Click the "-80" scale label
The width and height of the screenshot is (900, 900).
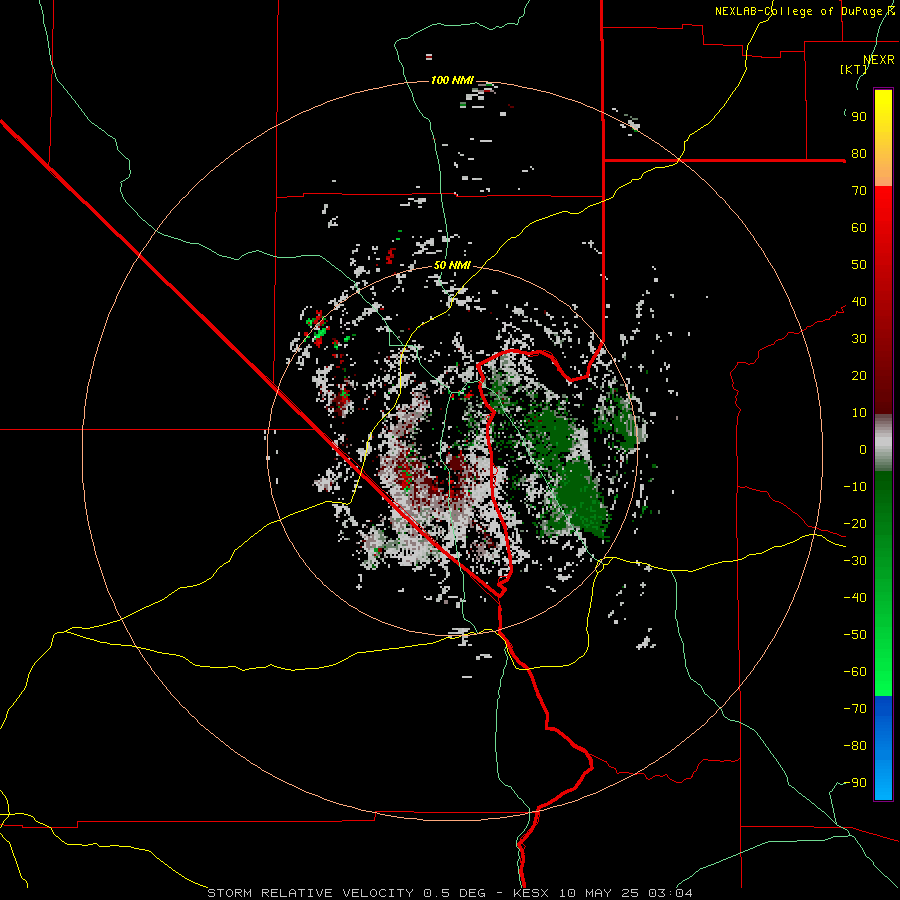click(x=855, y=746)
